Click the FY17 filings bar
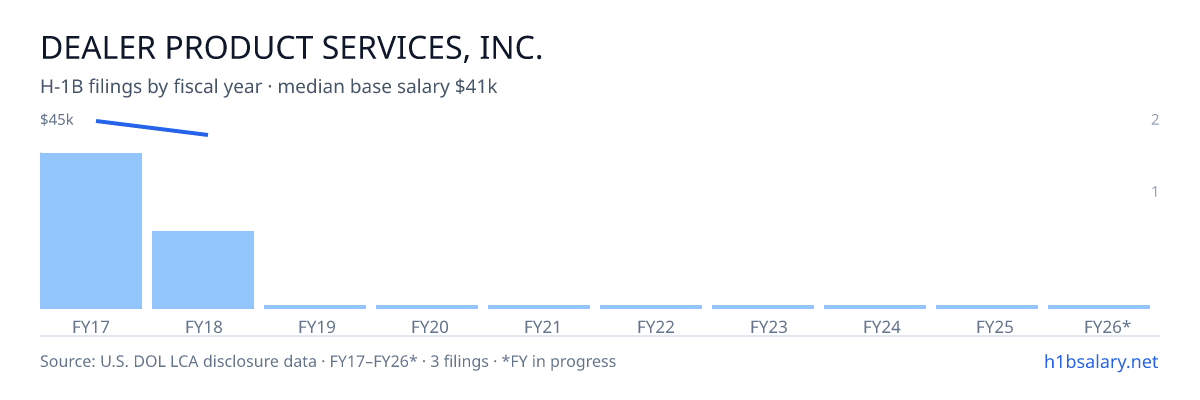This screenshot has width=1200, height=400. coord(91,231)
